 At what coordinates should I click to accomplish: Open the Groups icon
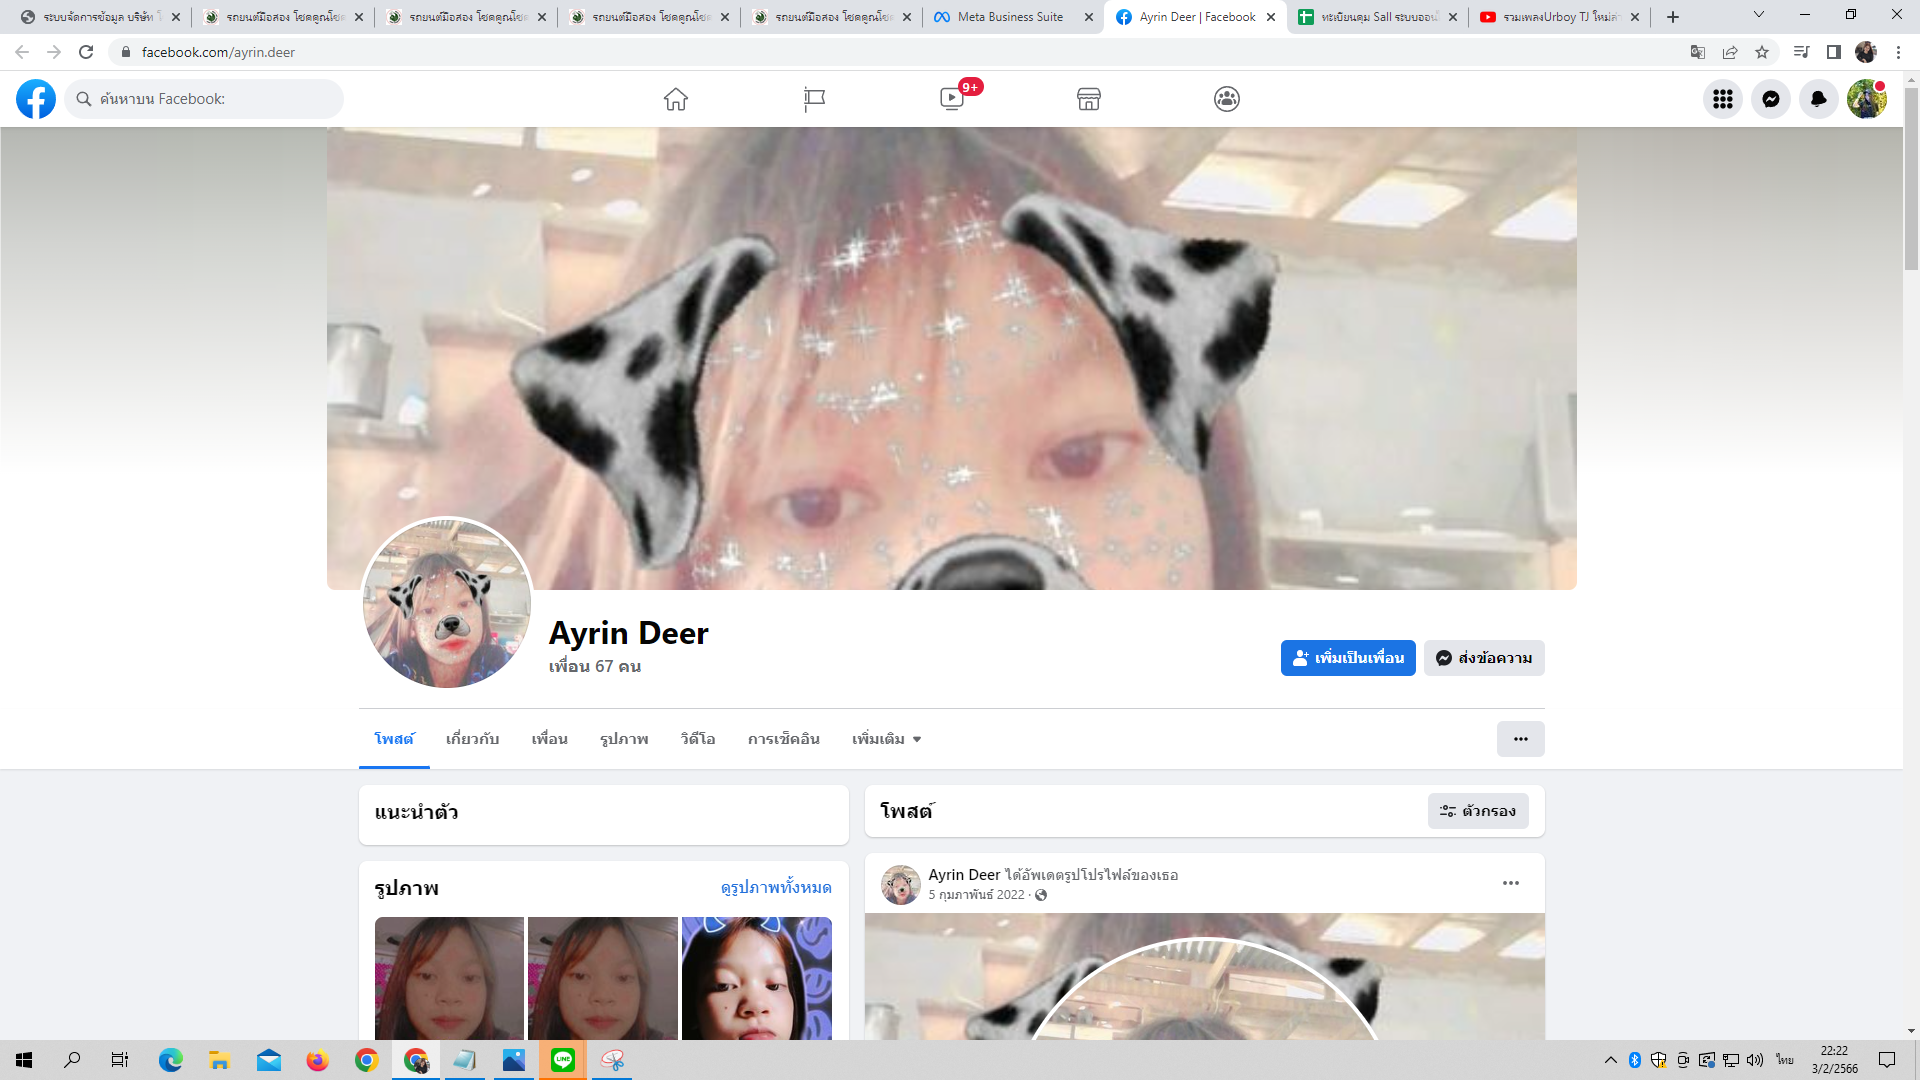1227,99
